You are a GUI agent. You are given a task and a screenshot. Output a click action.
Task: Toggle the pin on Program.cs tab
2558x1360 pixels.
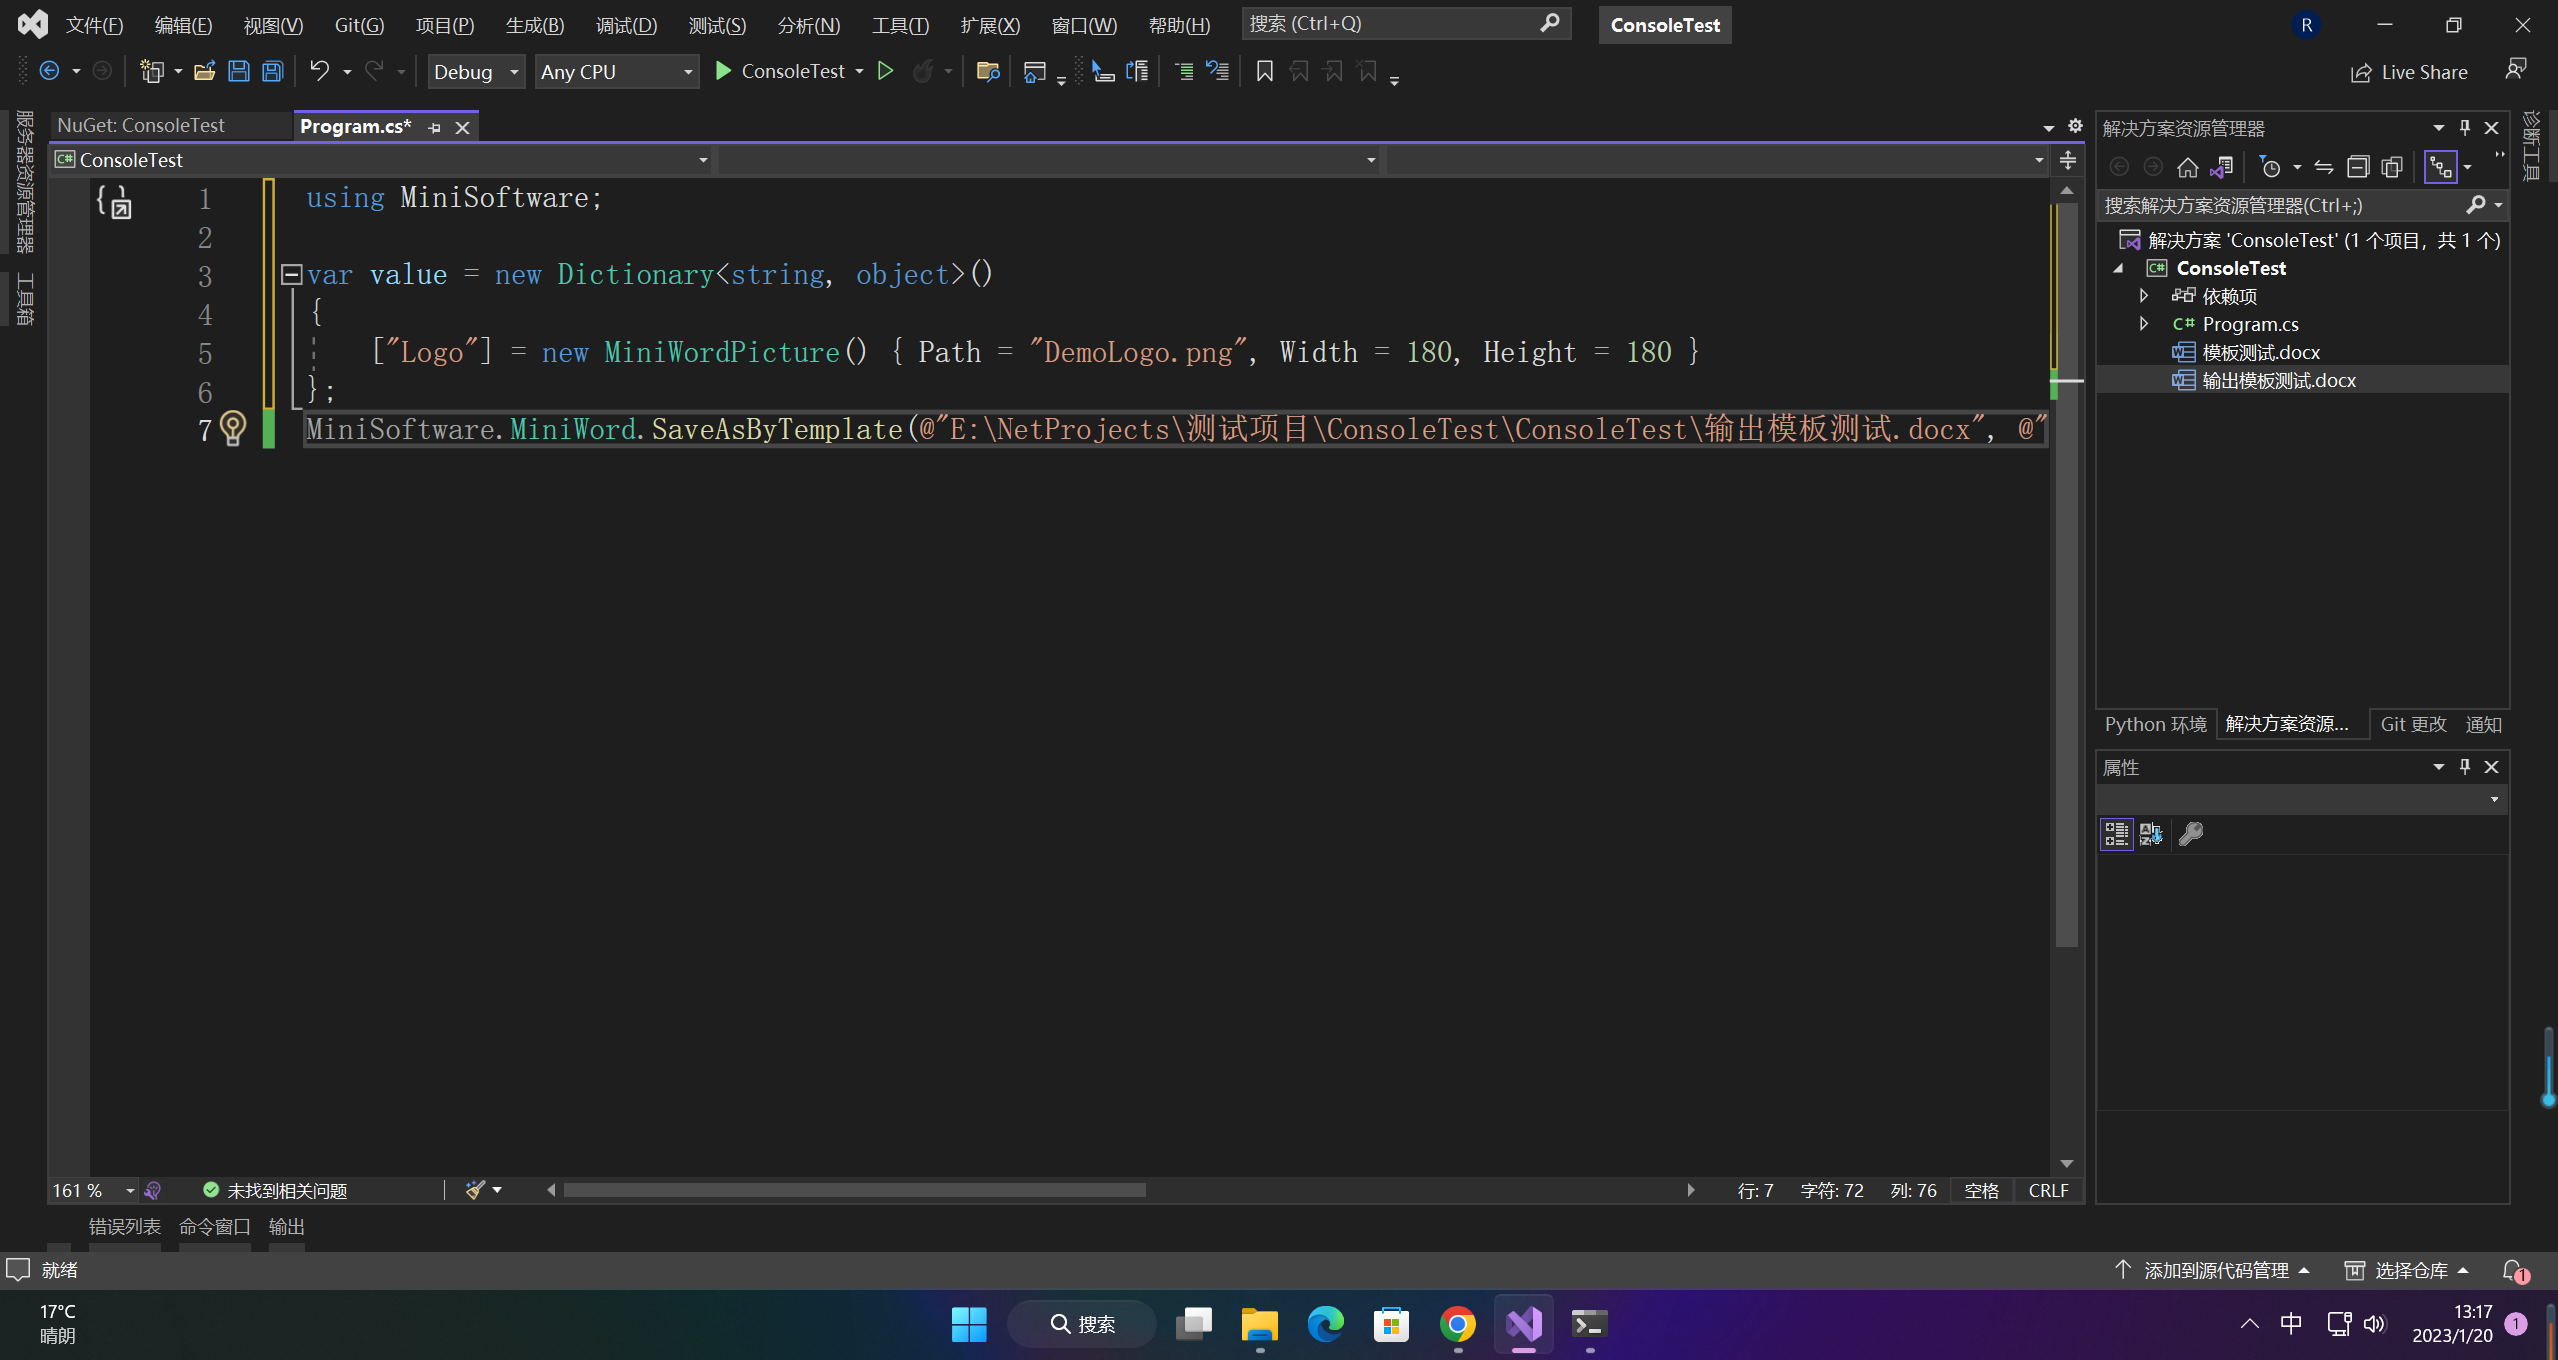point(434,127)
